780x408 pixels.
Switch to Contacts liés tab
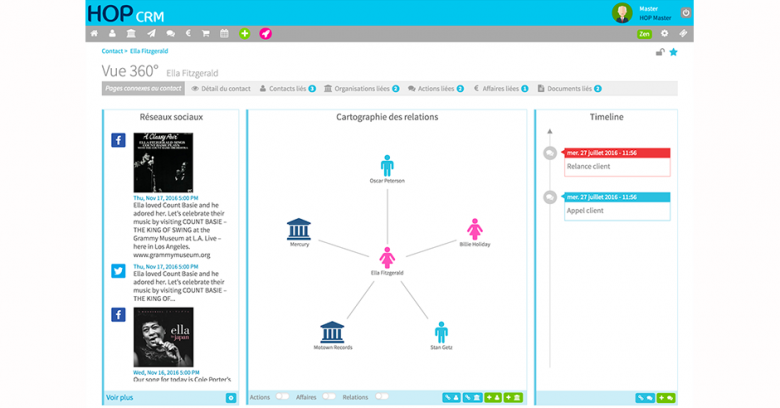(287, 89)
